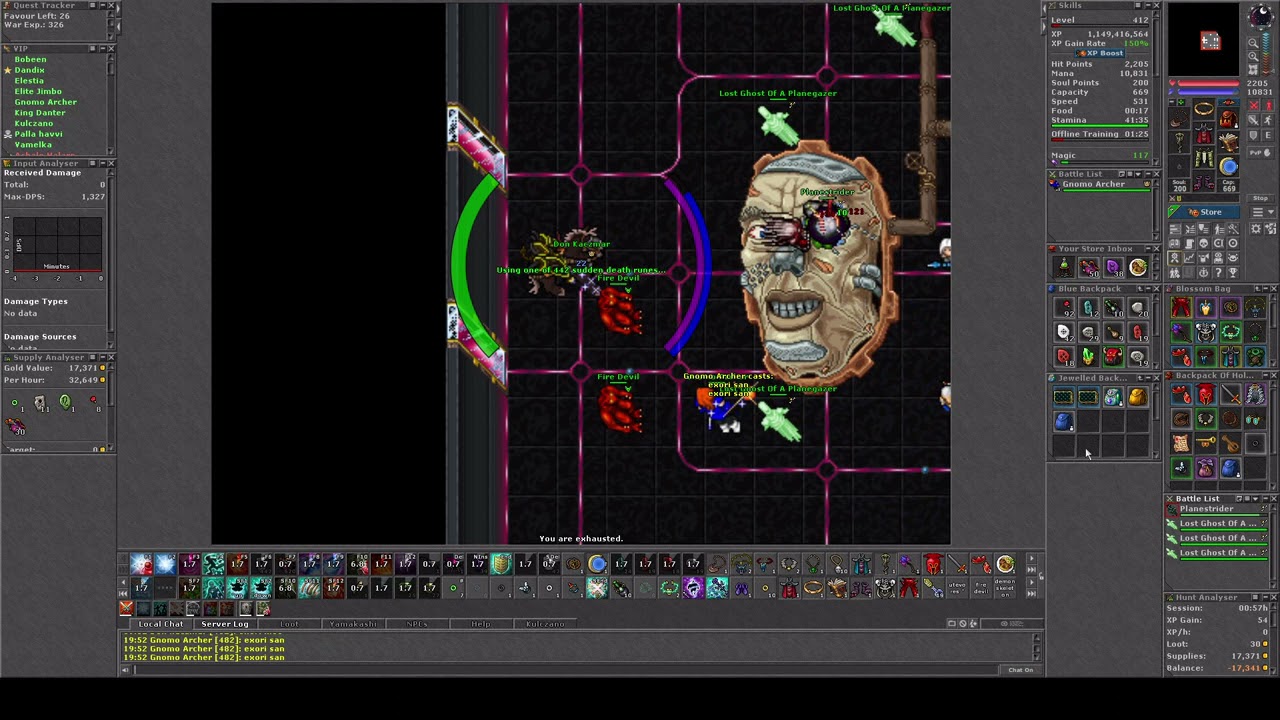Image resolution: width=1280 pixels, height=720 pixels.
Task: Click the sword item in Backpack Of Holding
Action: click(1230, 396)
